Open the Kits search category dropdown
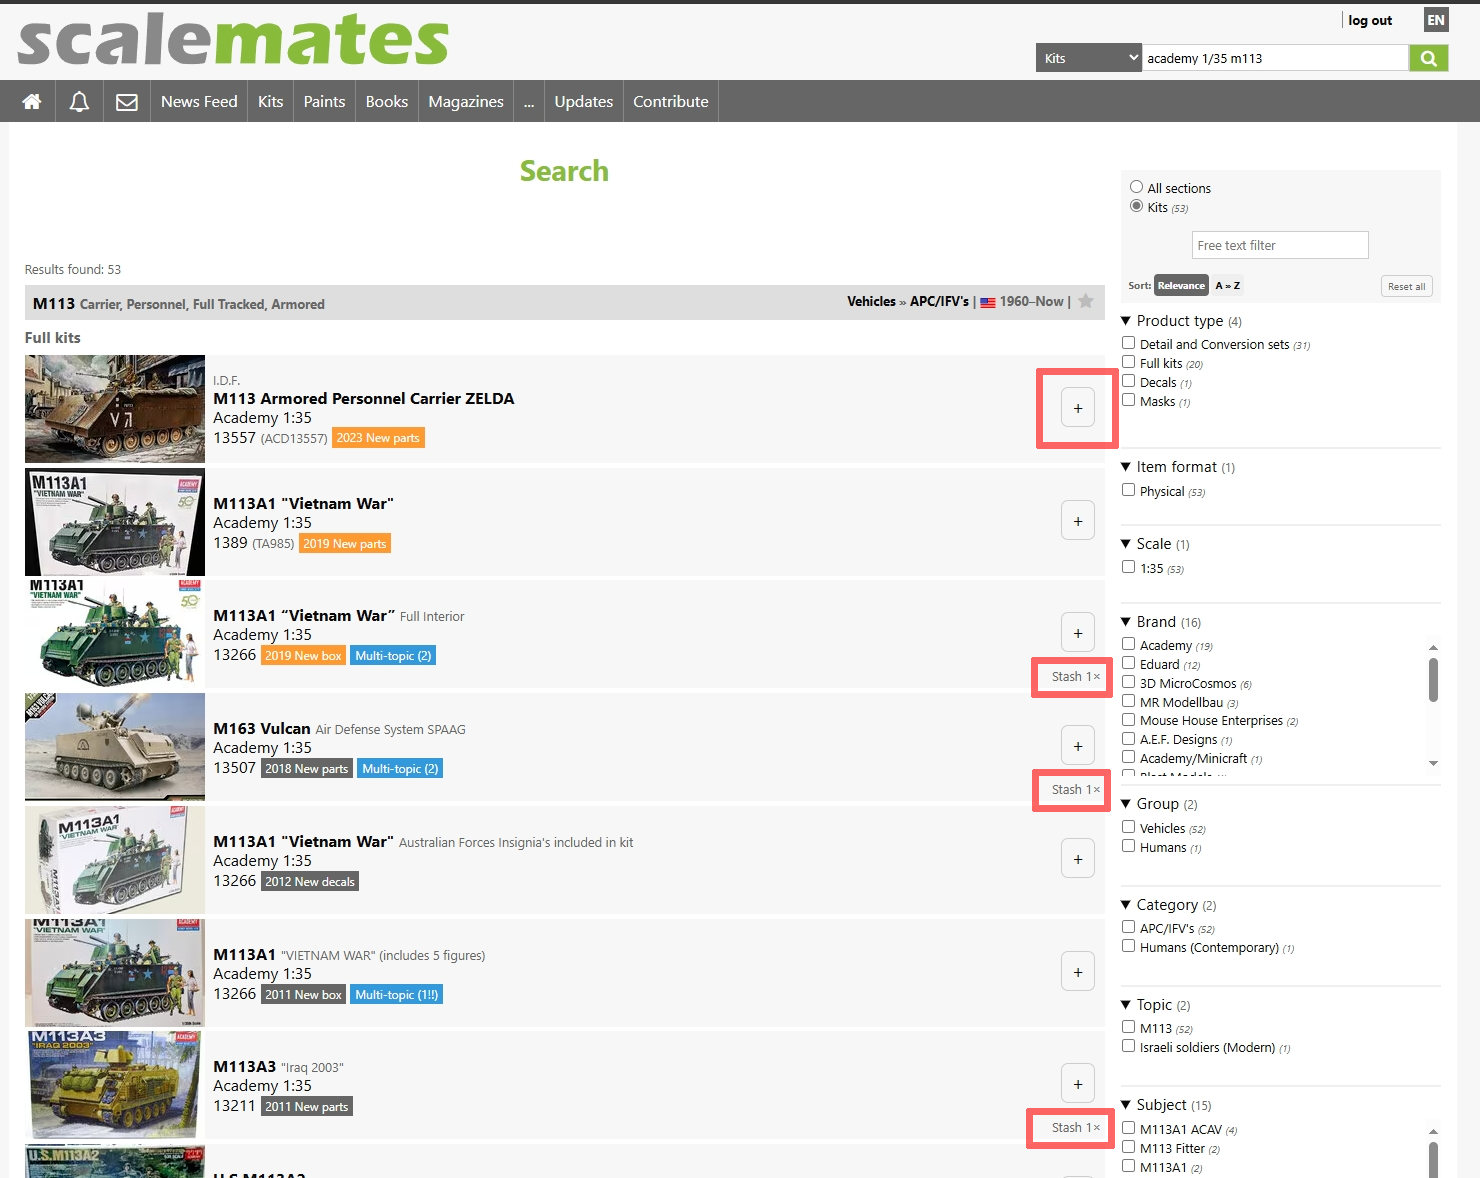 (1088, 58)
